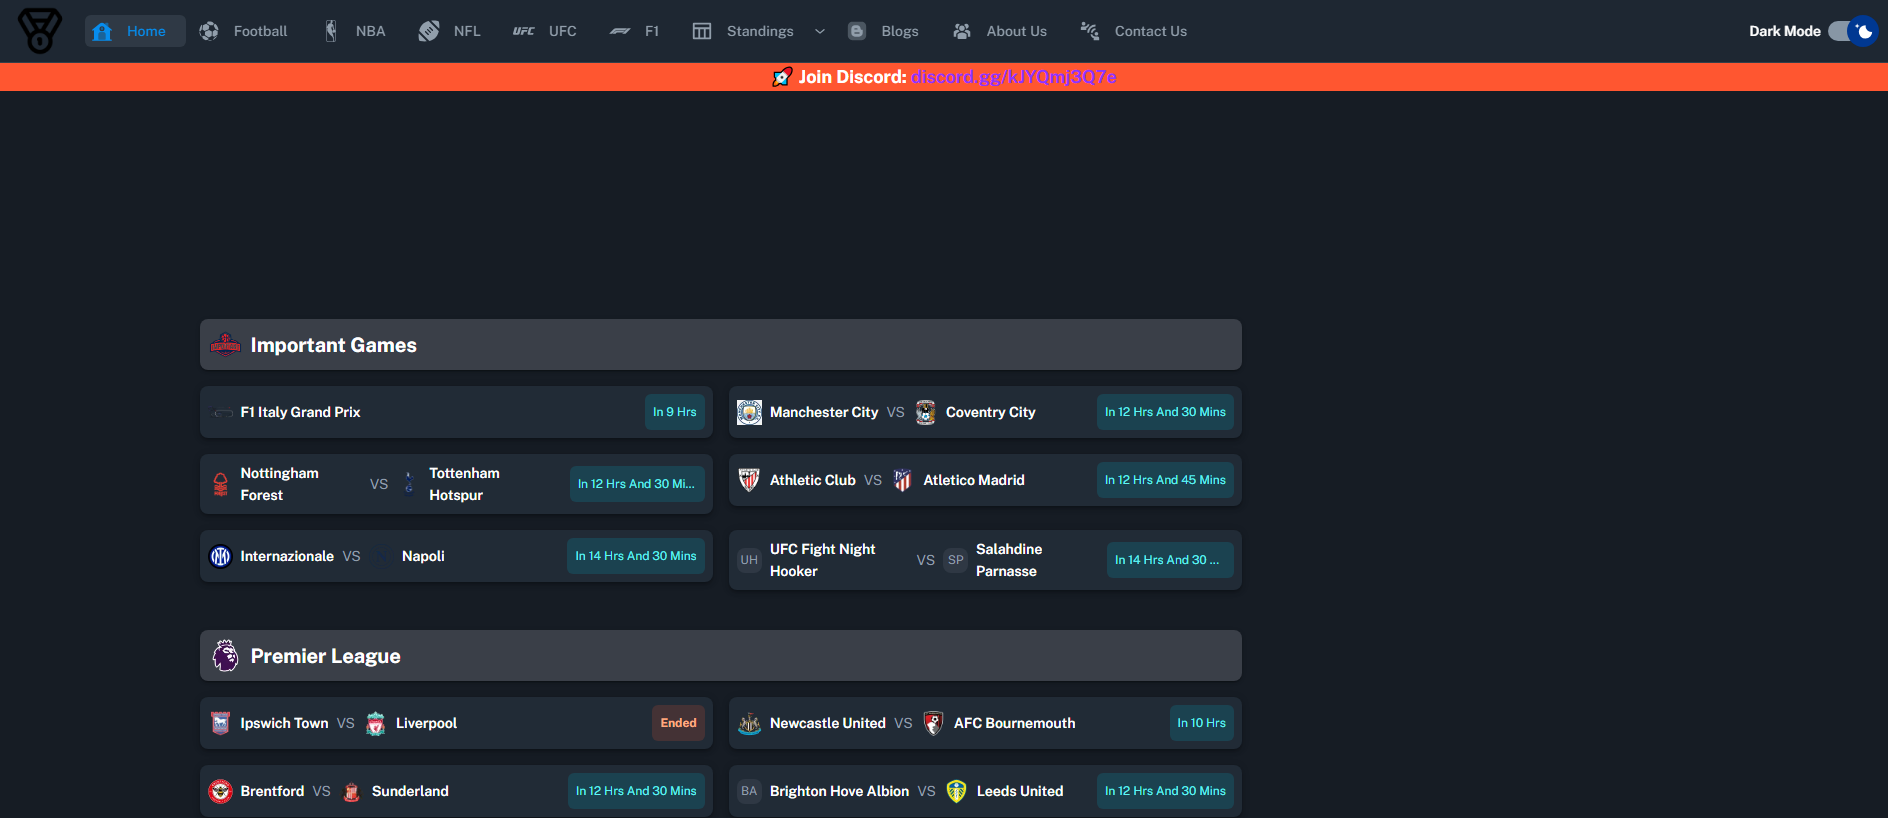
Task: Click the Athletic Club crest
Action: pos(749,480)
